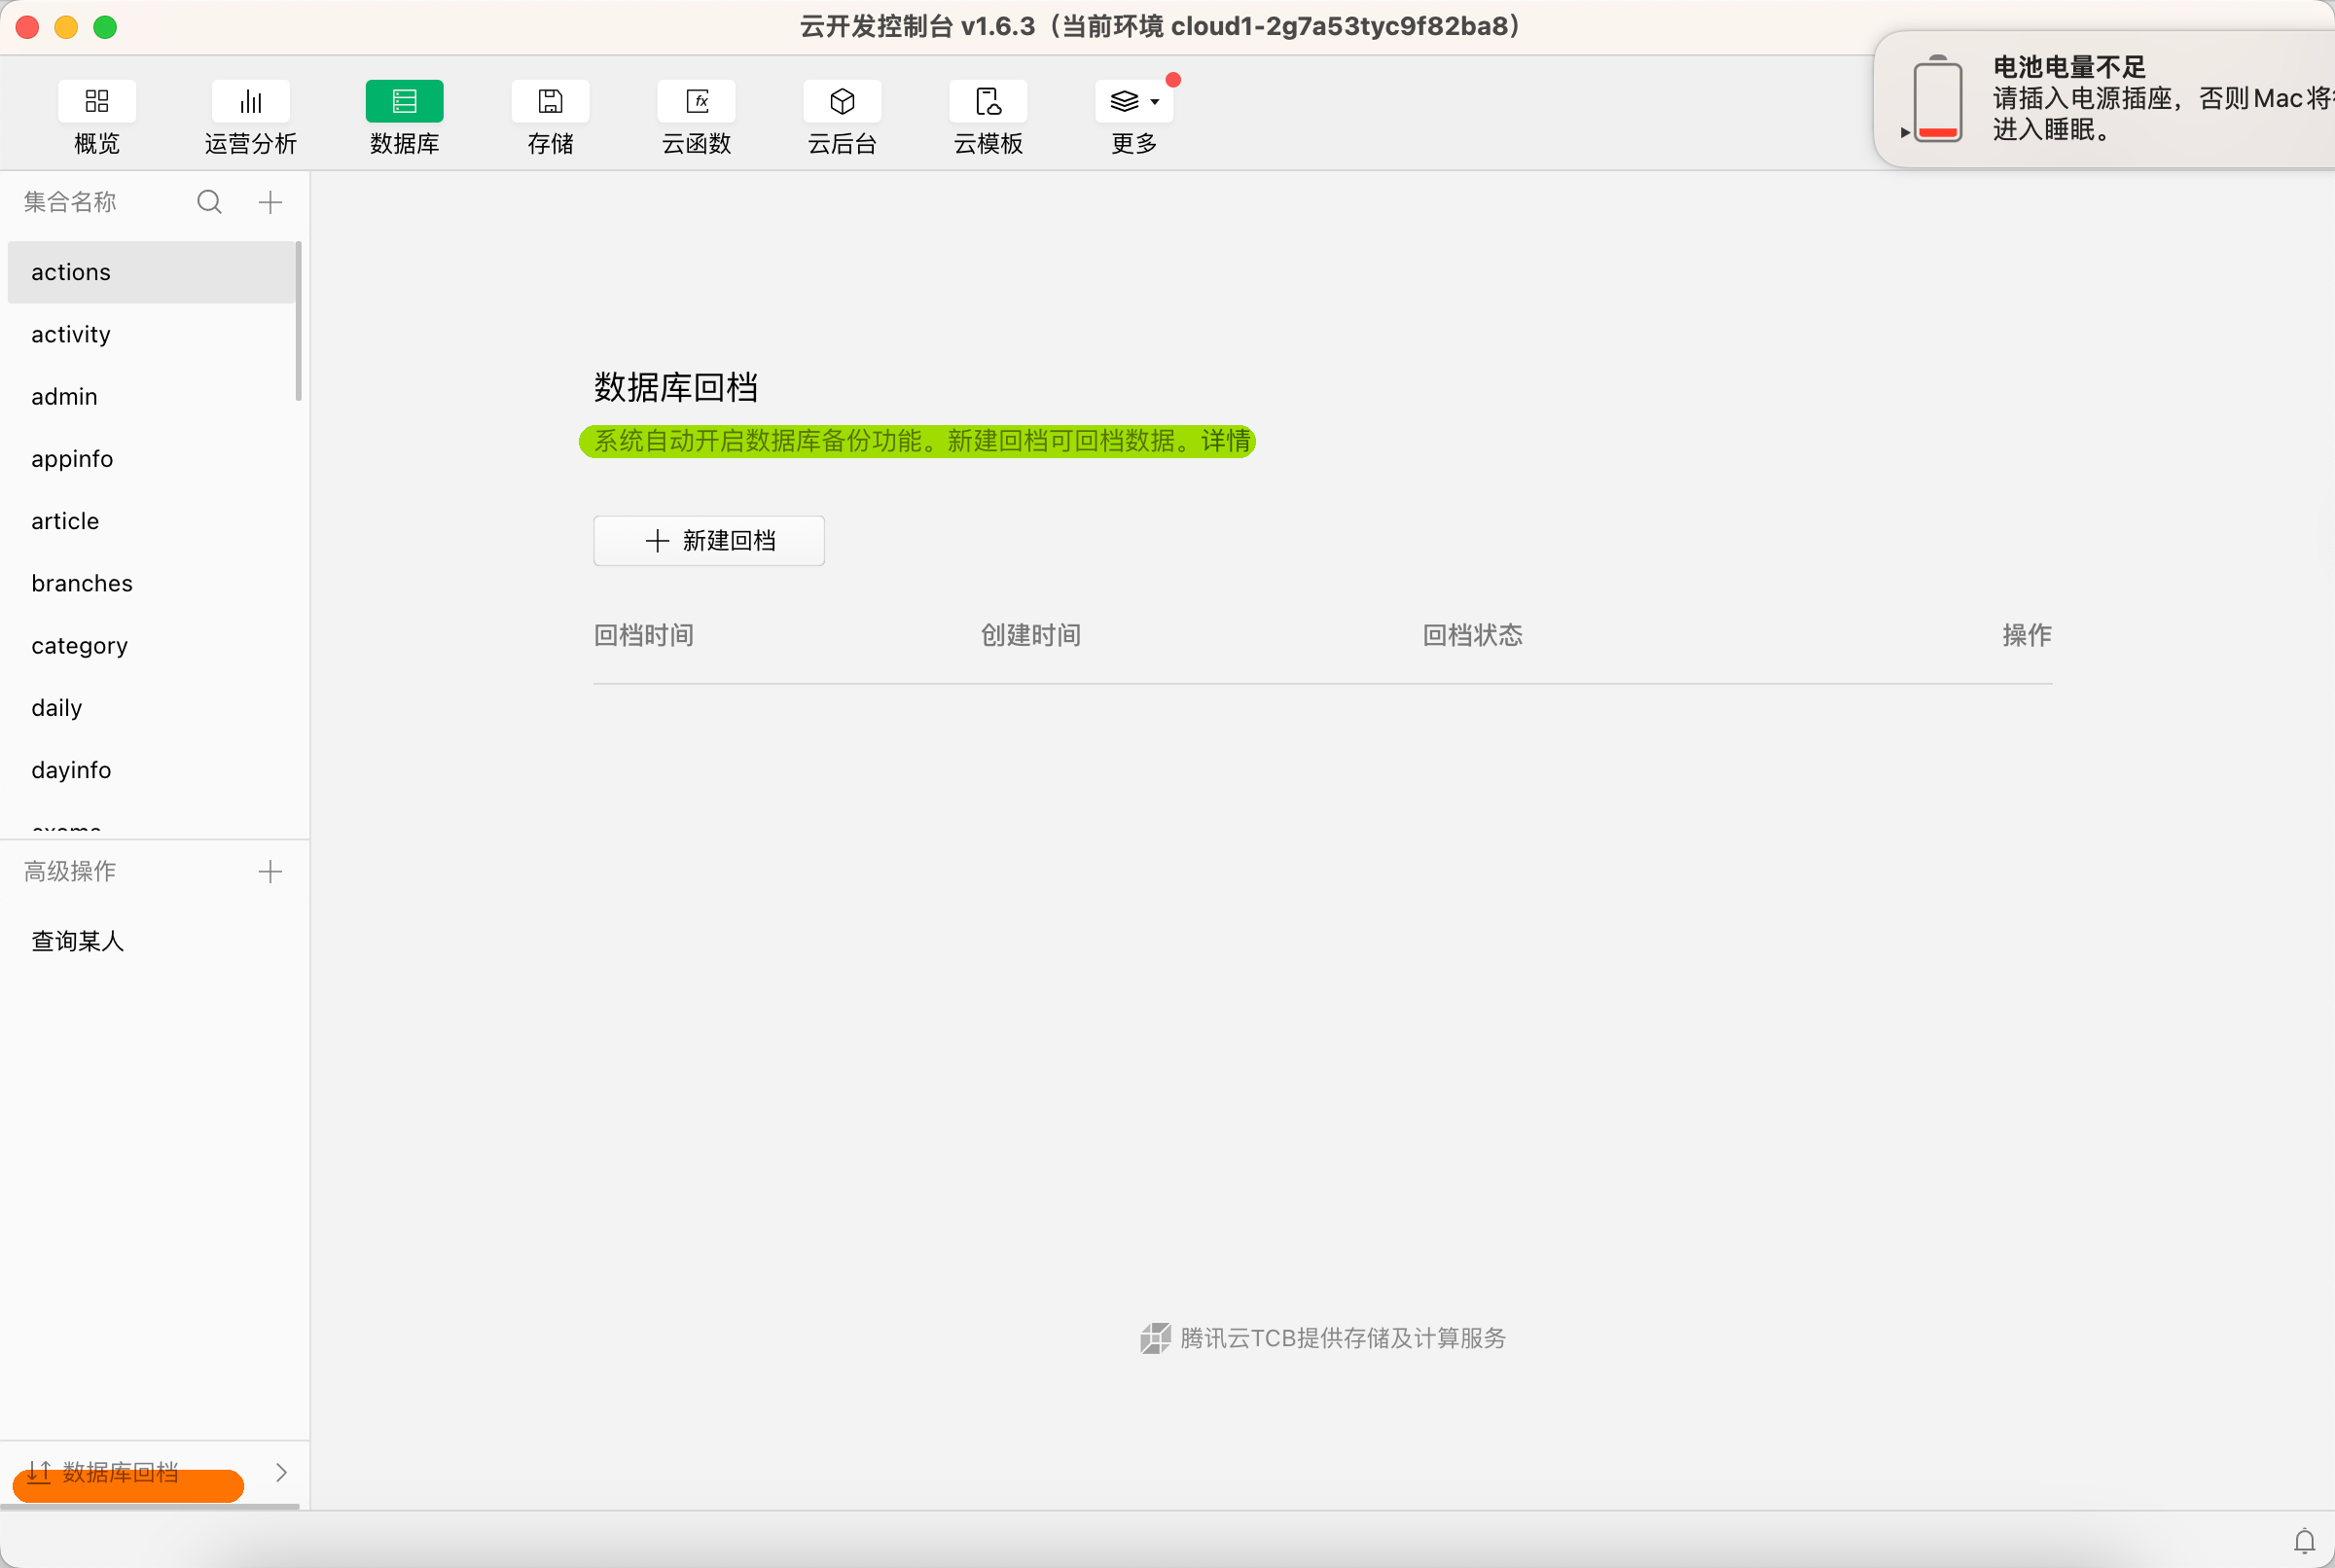
Task: Expand the 更多 dropdown menu
Action: pyautogui.click(x=1134, y=102)
